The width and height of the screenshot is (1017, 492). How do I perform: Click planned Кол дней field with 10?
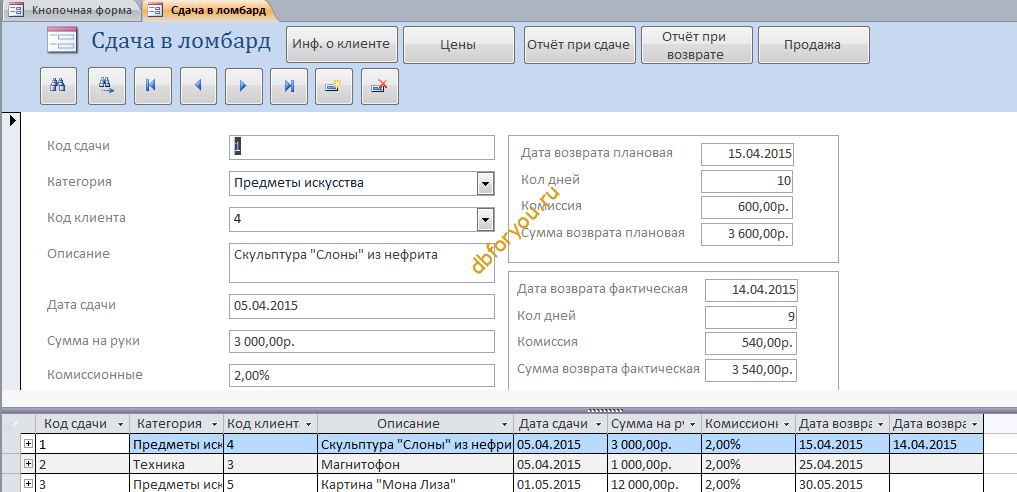(747, 181)
